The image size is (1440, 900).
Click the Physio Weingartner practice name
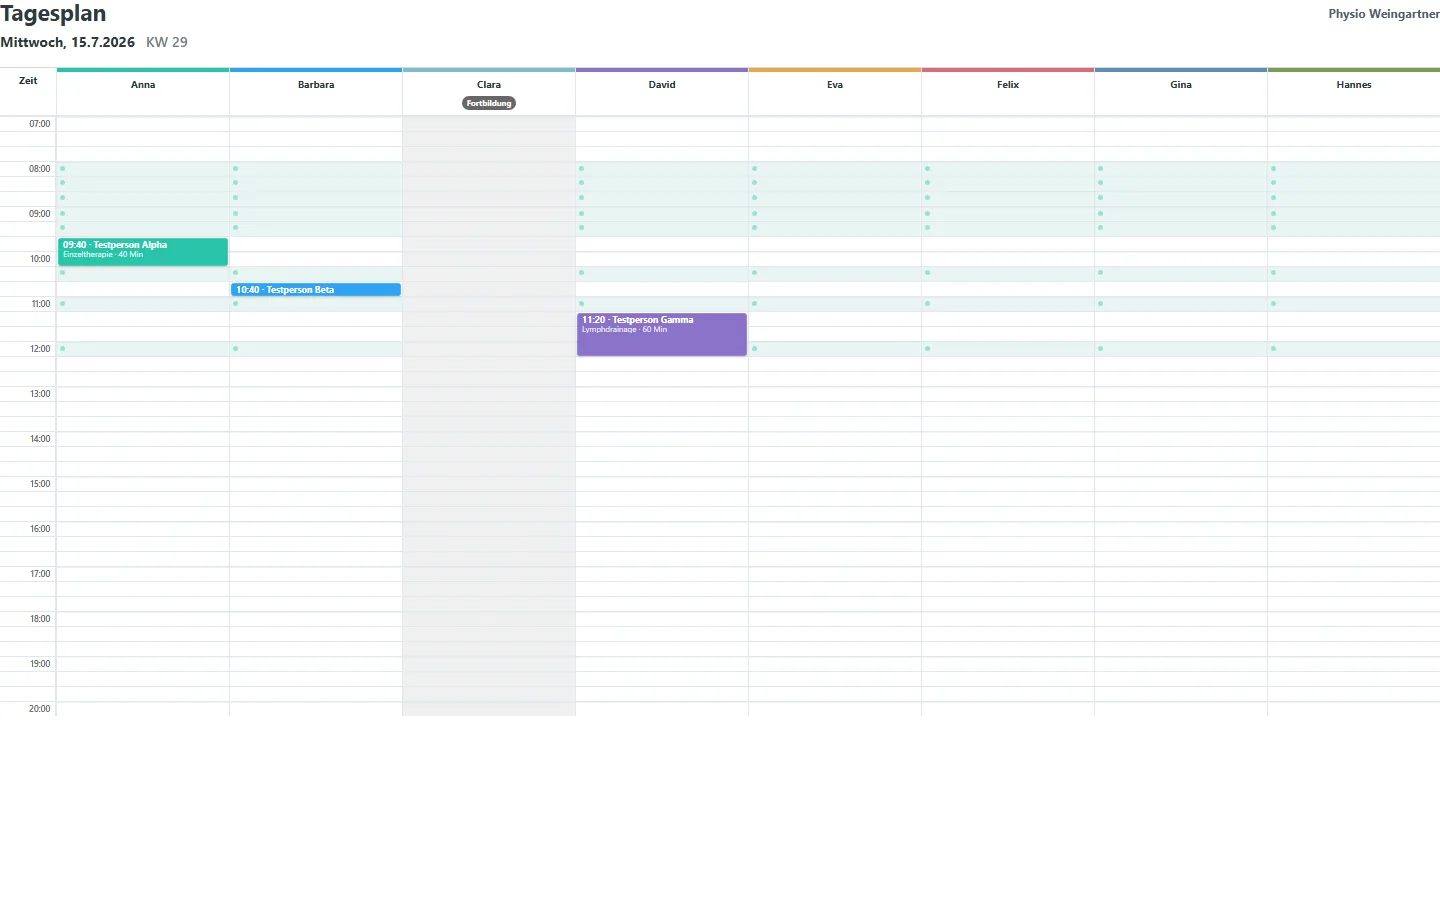pos(1384,14)
